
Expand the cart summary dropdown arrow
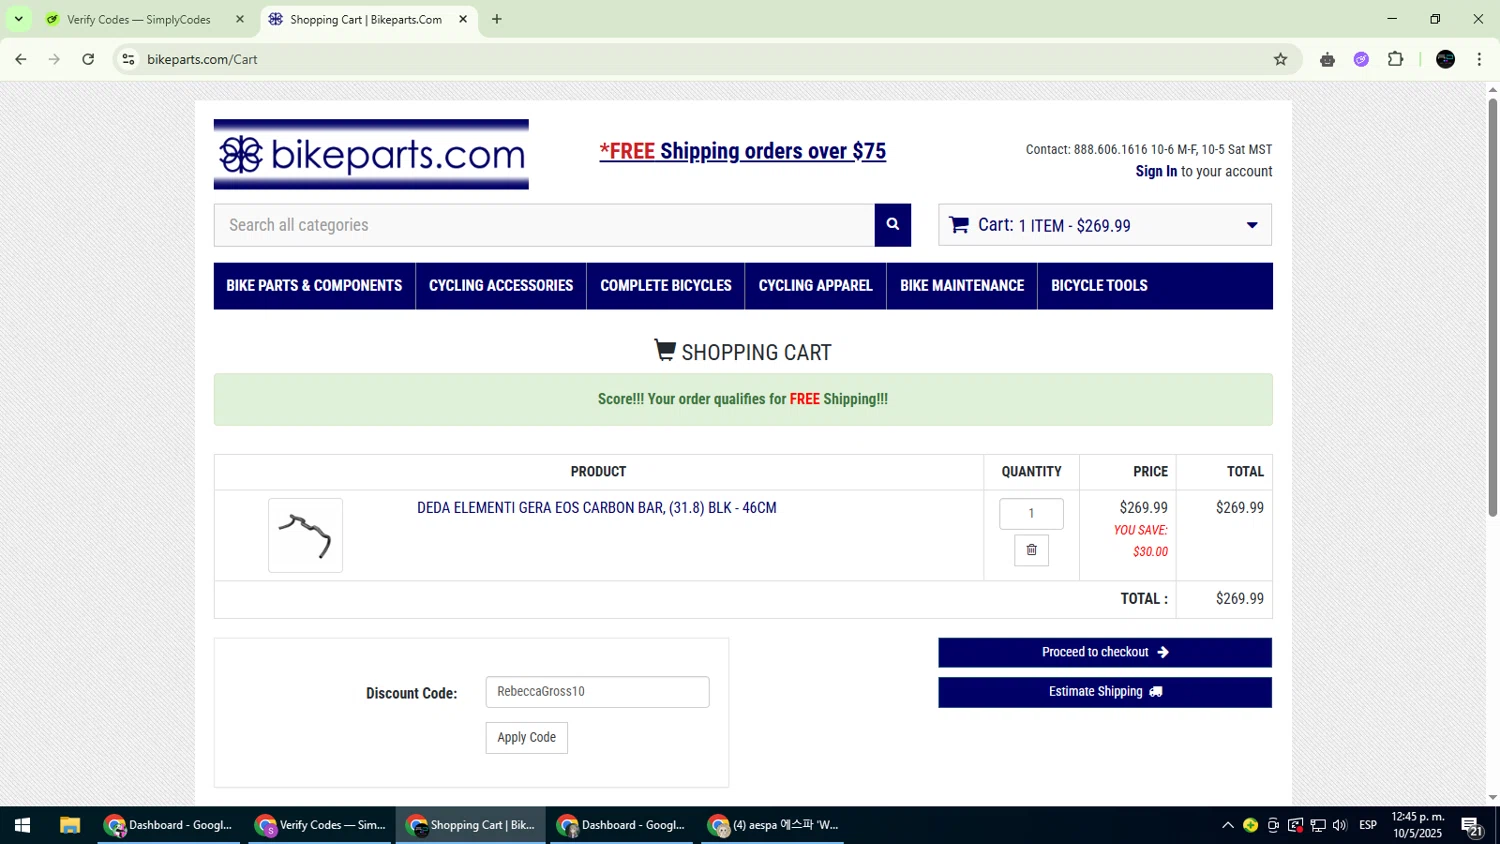coord(1251,225)
